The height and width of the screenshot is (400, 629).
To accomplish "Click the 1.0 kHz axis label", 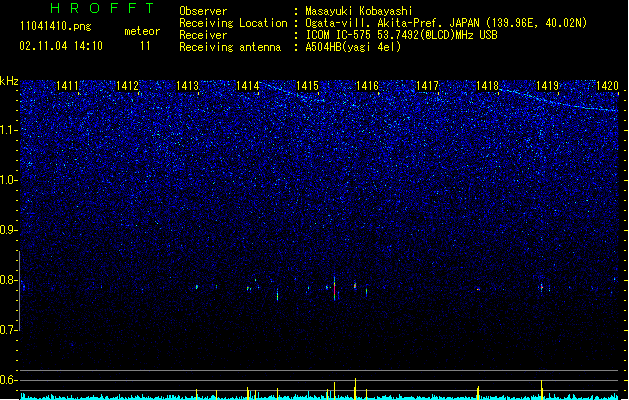I will coord(8,180).
